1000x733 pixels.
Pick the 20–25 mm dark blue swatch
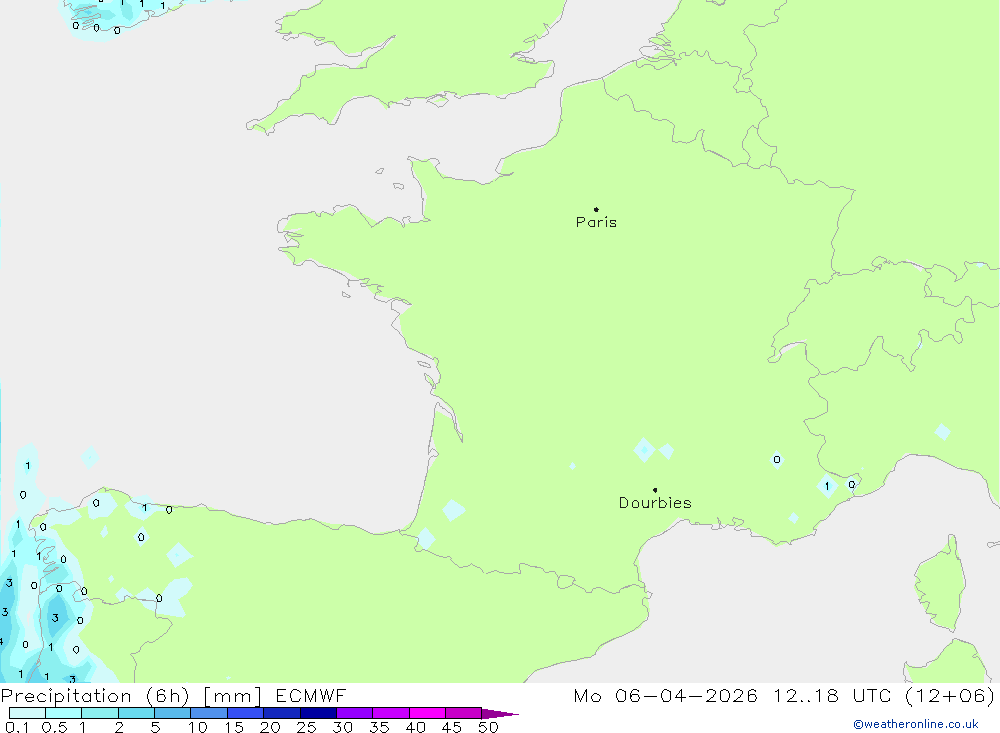click(x=282, y=713)
